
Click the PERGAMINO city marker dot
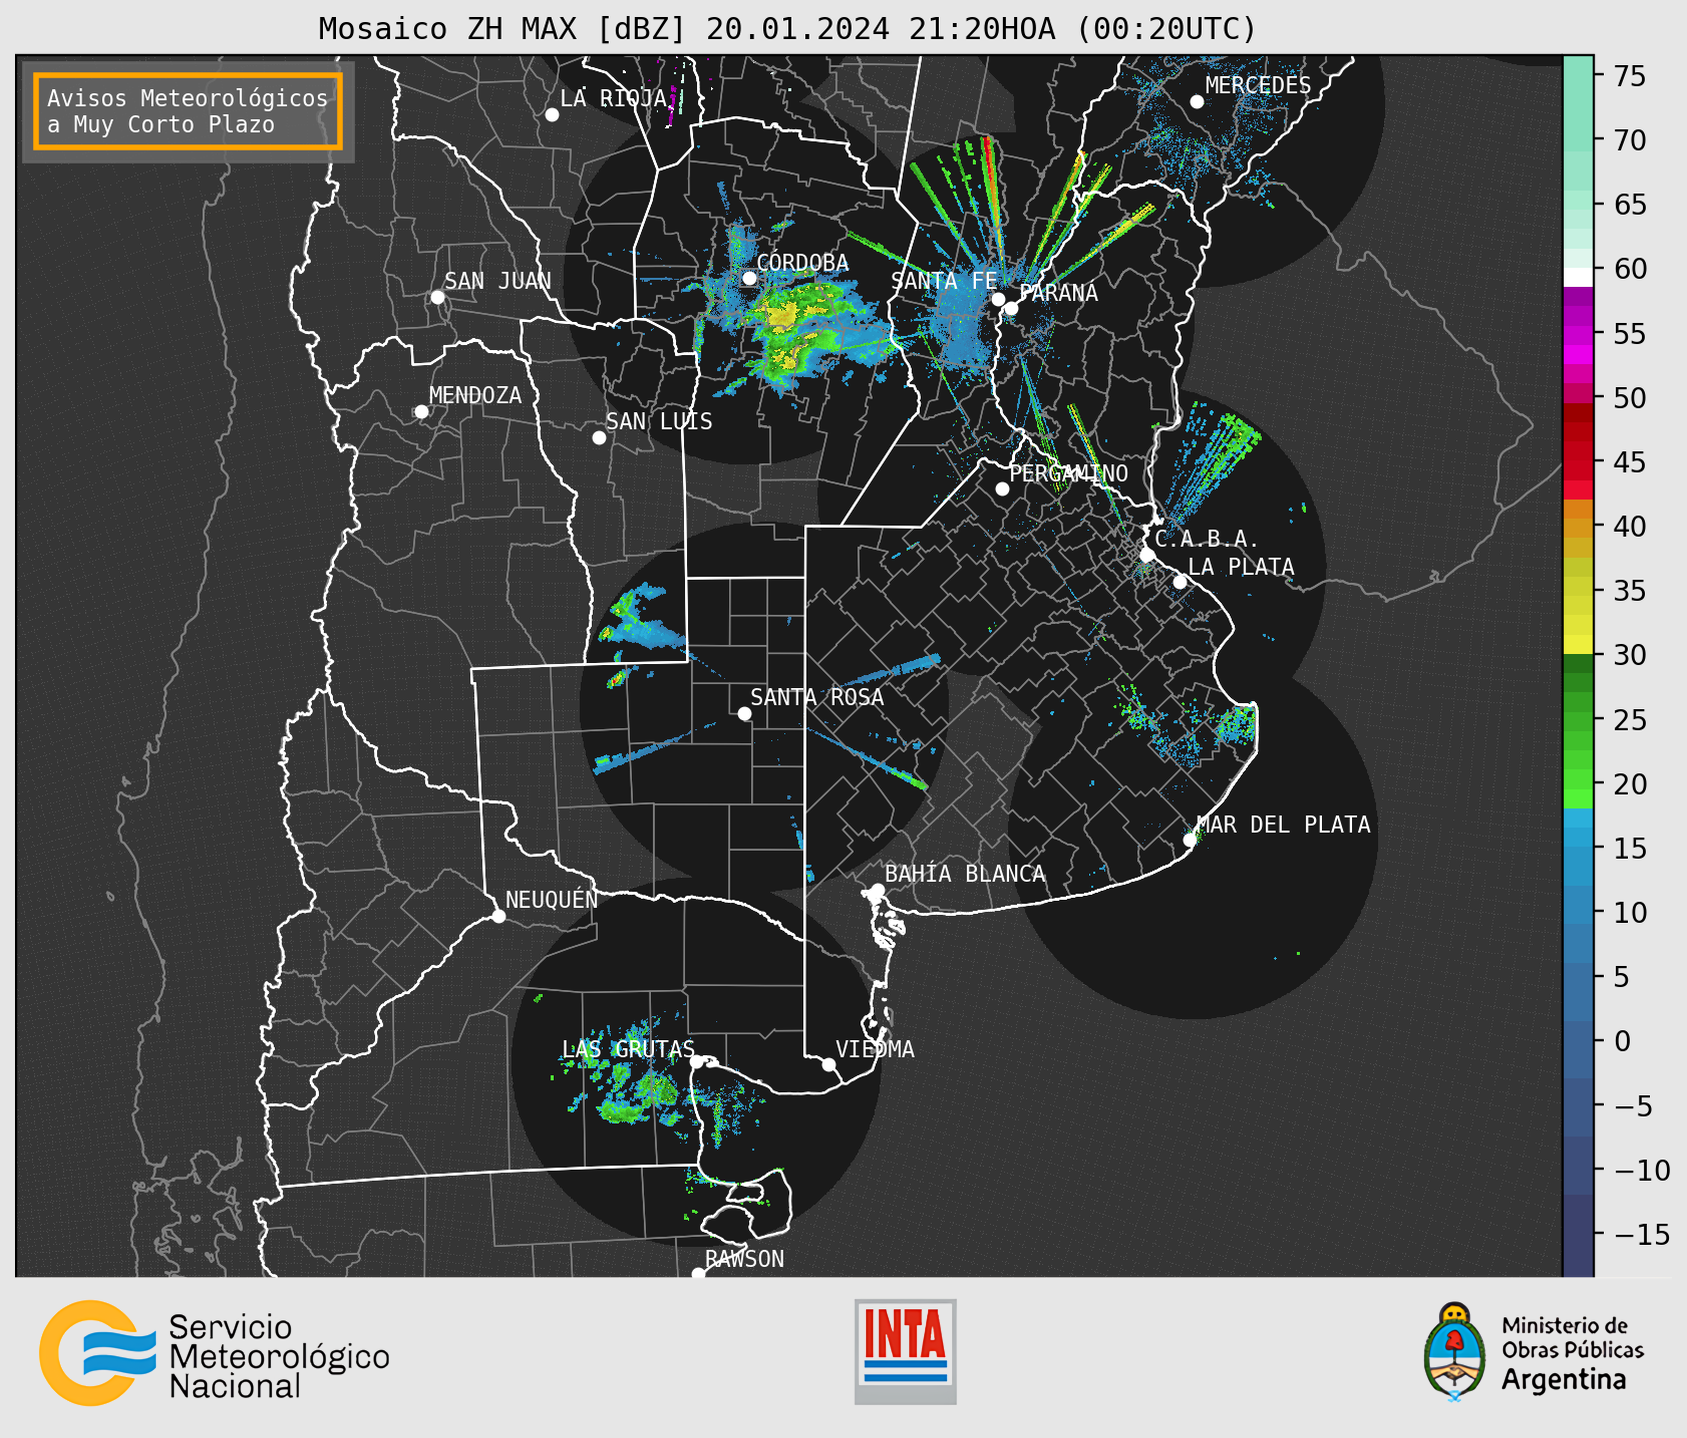[1002, 489]
